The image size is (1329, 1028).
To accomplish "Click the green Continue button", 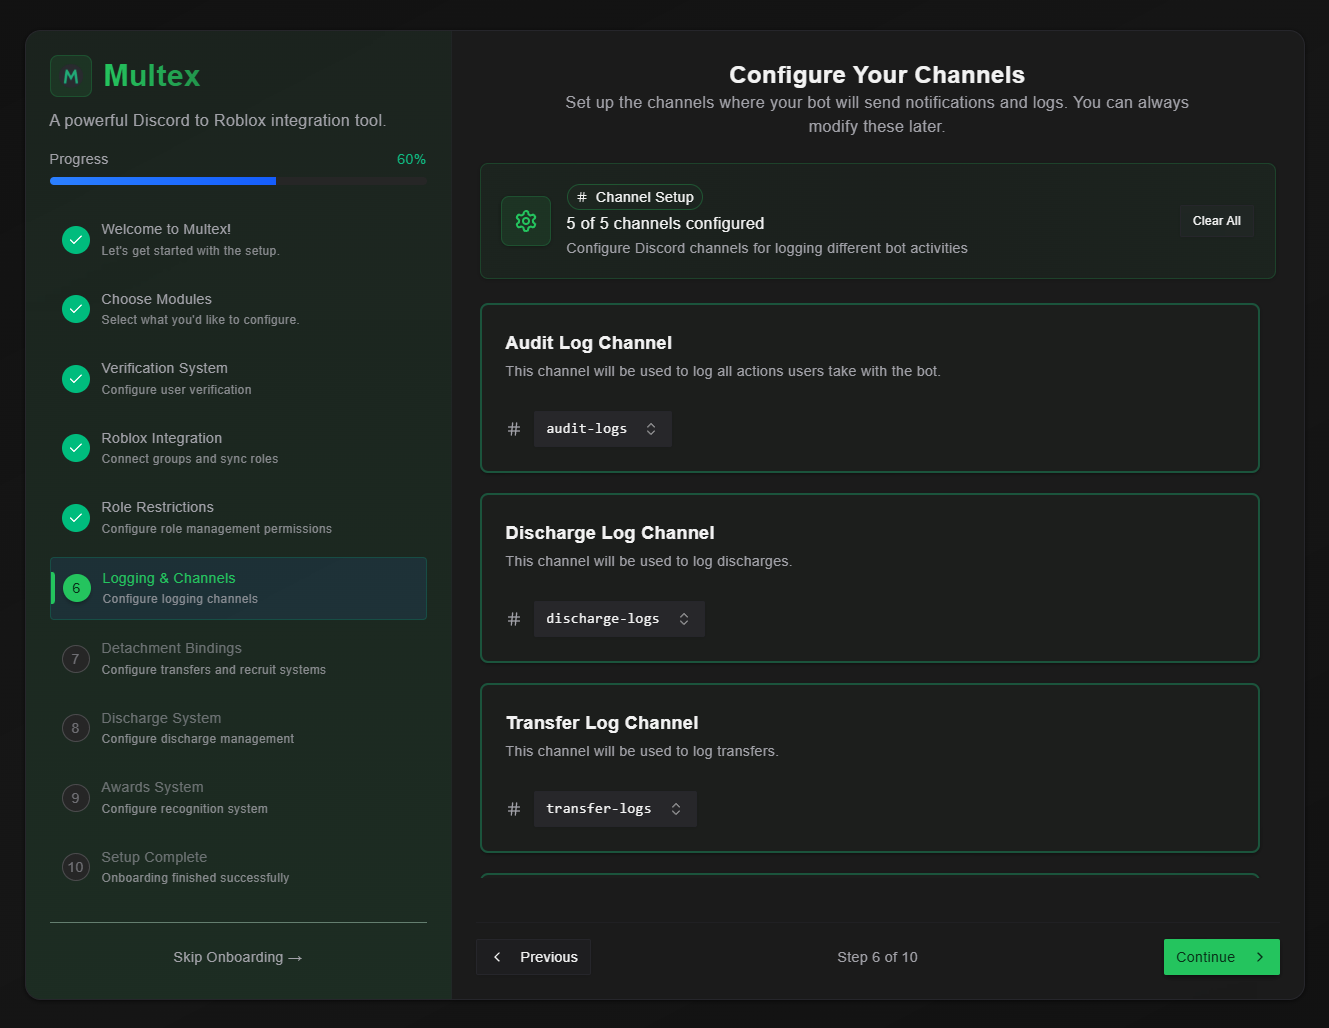I will click(x=1221, y=957).
